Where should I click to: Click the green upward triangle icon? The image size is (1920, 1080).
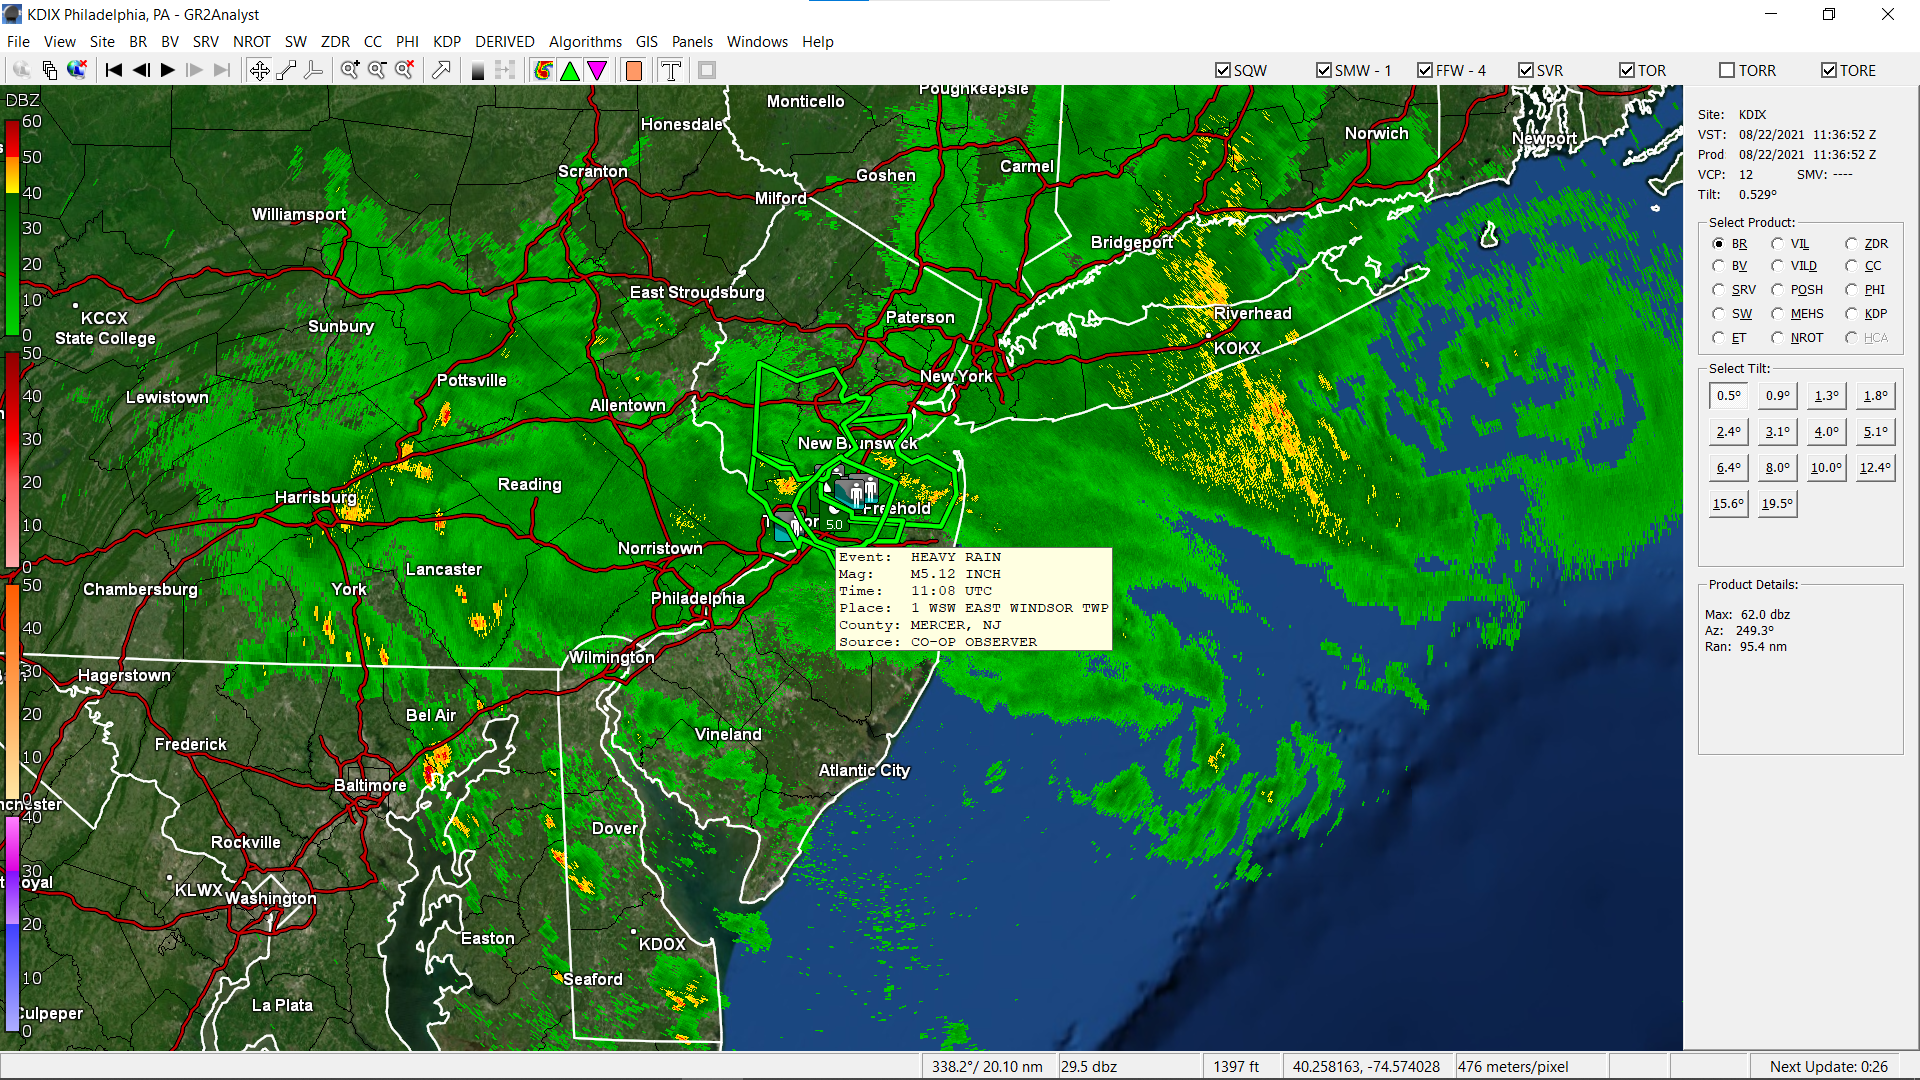click(570, 70)
